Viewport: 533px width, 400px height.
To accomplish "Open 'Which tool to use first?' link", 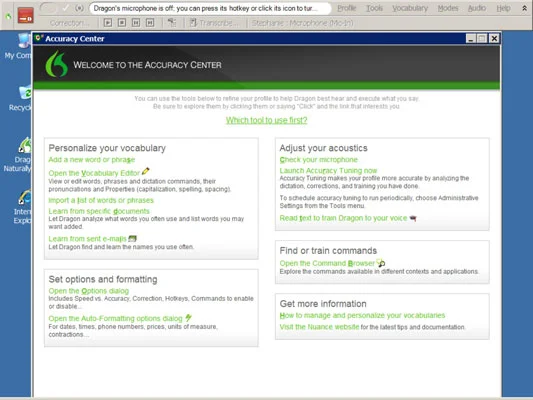I will [x=266, y=120].
